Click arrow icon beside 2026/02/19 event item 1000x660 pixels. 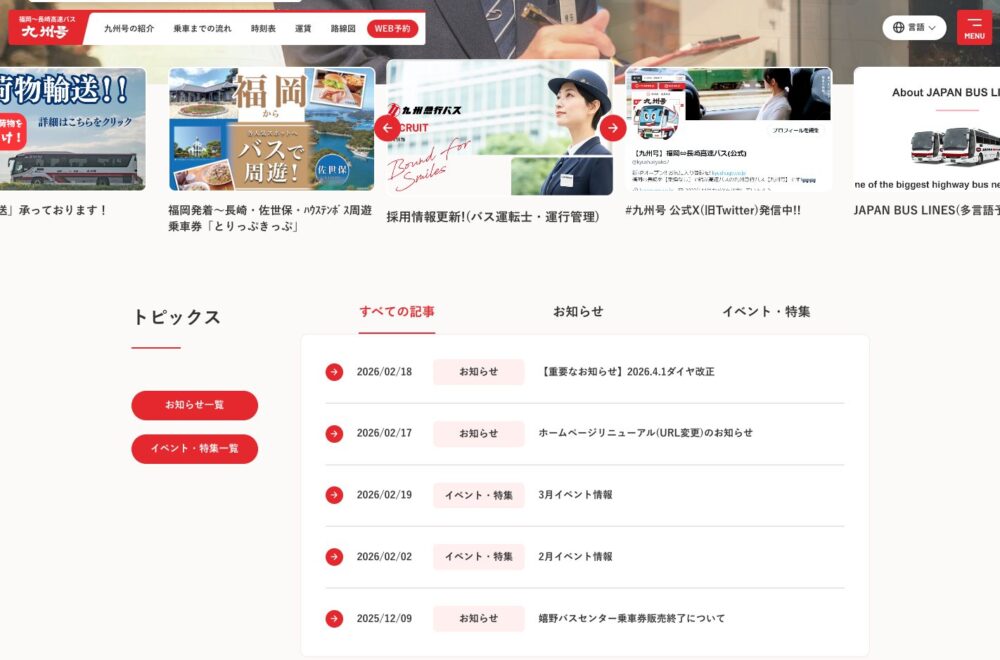tap(334, 495)
